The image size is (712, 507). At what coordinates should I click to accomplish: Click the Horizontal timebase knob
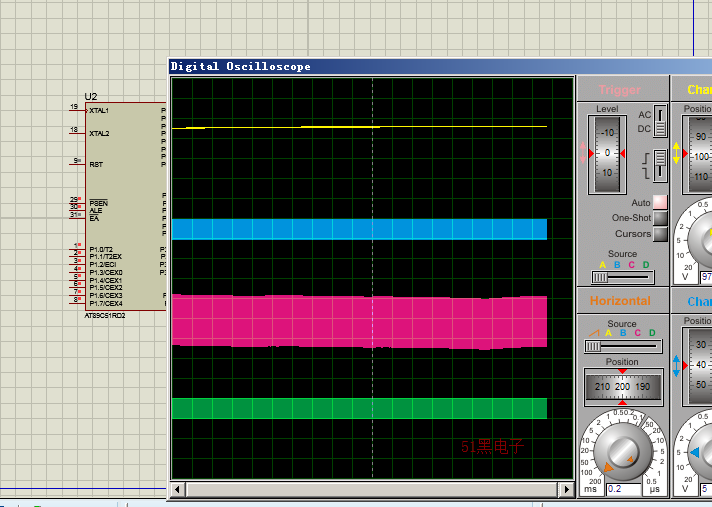[623, 453]
